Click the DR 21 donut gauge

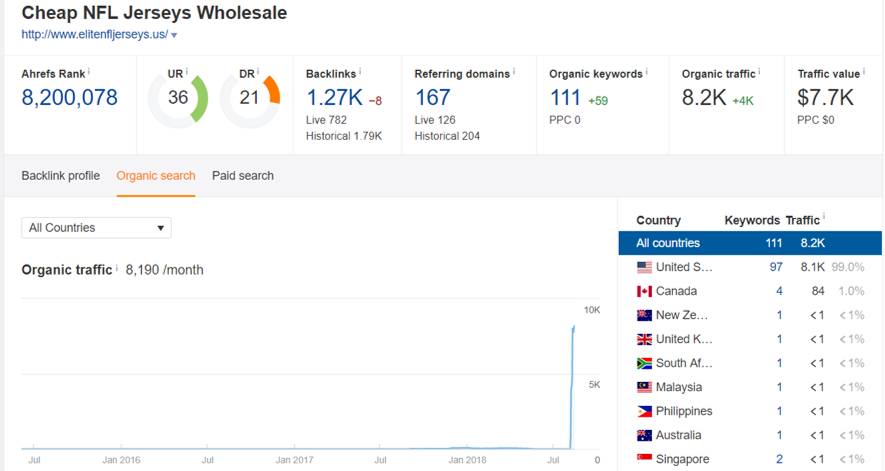pos(249,98)
